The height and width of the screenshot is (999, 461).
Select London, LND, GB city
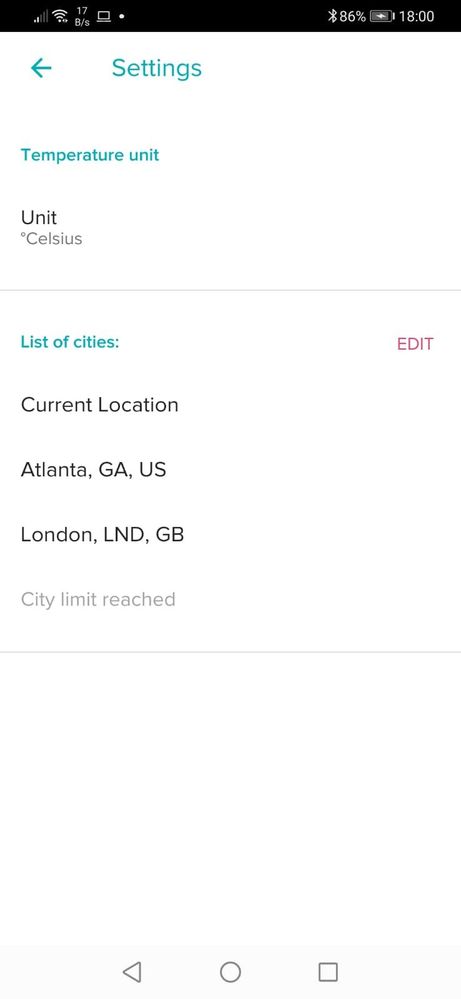click(x=230, y=534)
